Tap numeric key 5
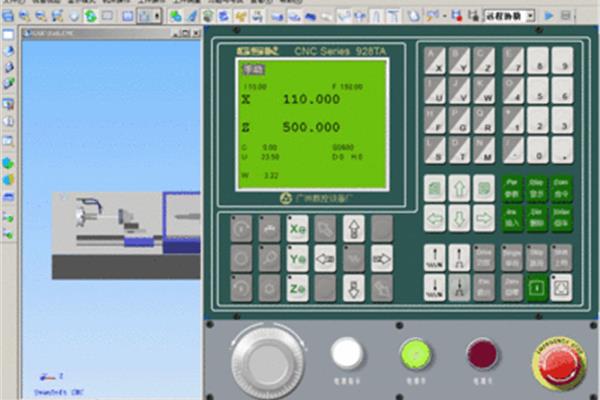Image resolution: width=600 pixels, height=400 pixels. [x=538, y=90]
